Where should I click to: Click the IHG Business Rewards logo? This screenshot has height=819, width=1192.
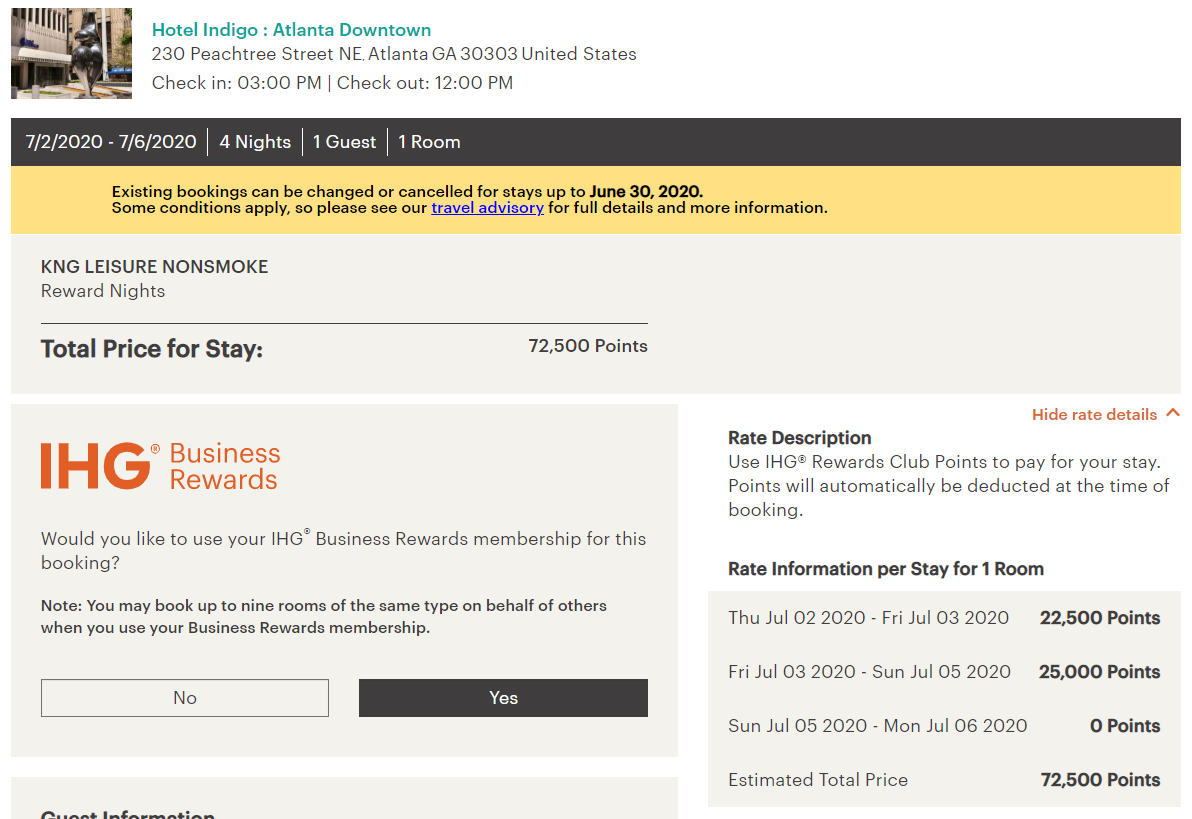(160, 465)
